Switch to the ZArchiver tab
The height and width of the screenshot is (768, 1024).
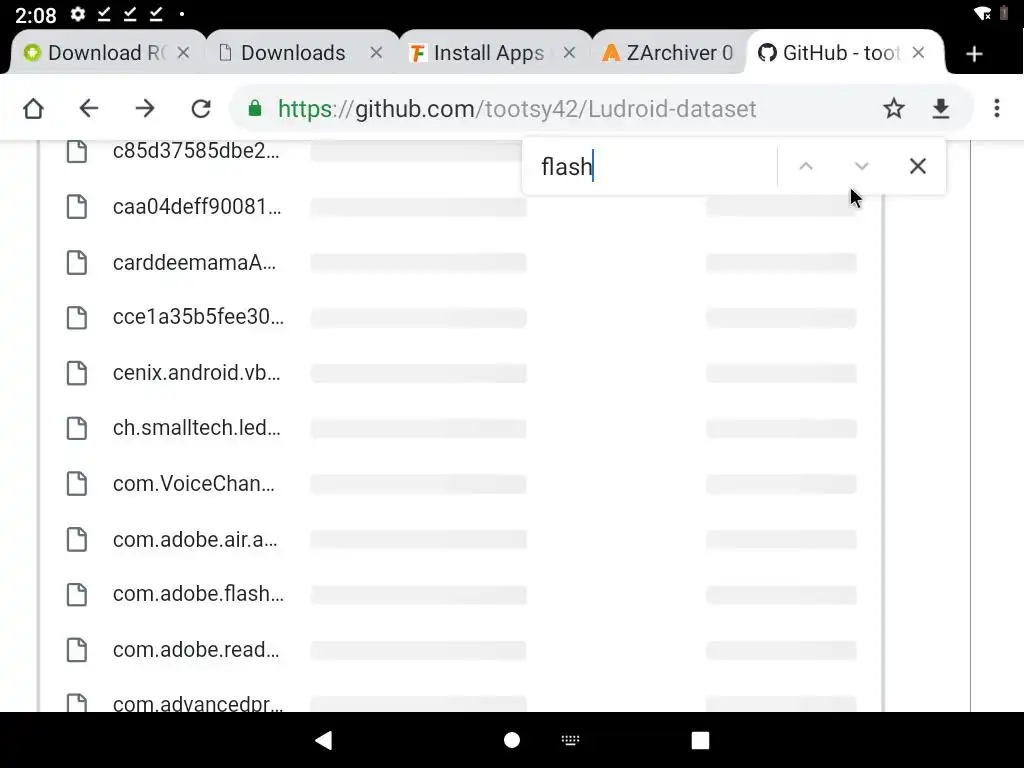point(669,53)
